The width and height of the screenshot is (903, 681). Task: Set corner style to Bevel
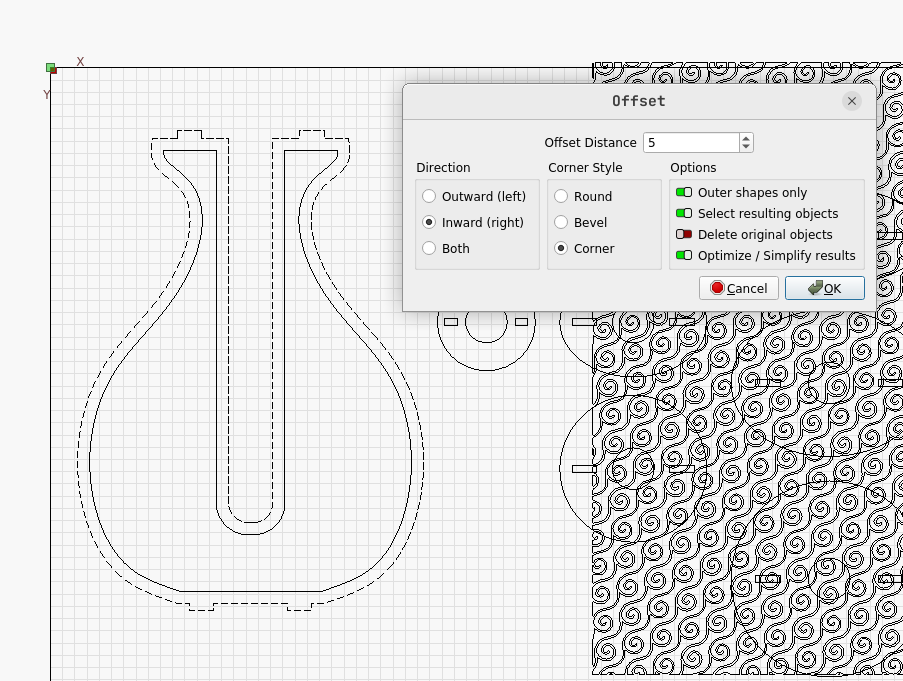pos(561,223)
